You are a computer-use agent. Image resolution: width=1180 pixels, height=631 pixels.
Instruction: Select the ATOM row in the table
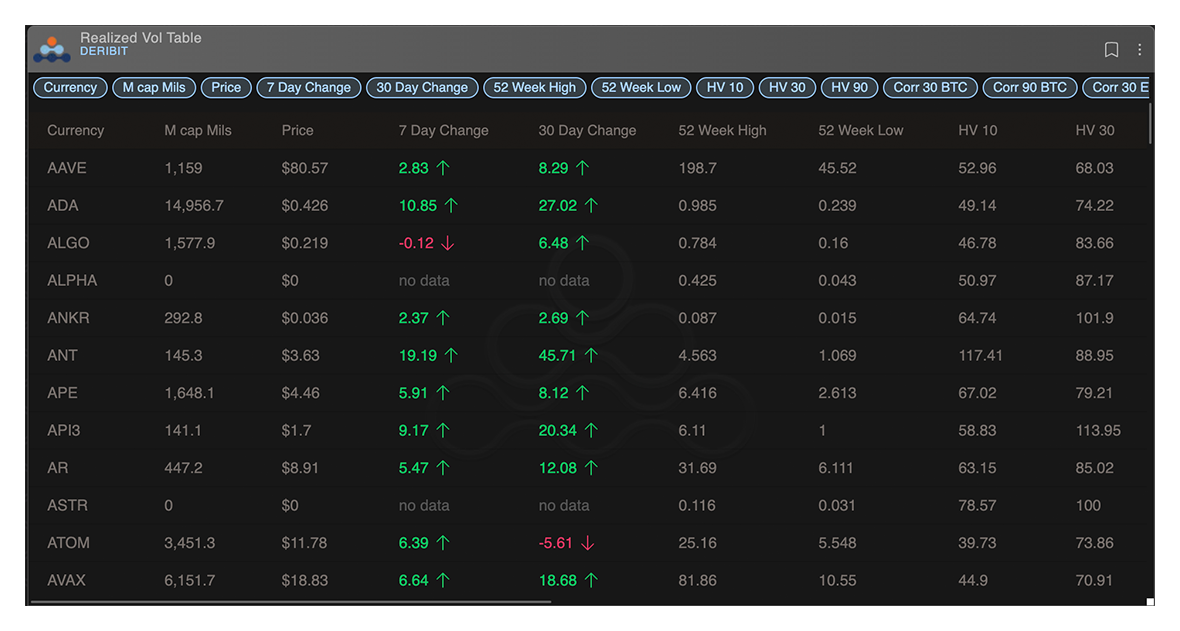[x=300, y=543]
